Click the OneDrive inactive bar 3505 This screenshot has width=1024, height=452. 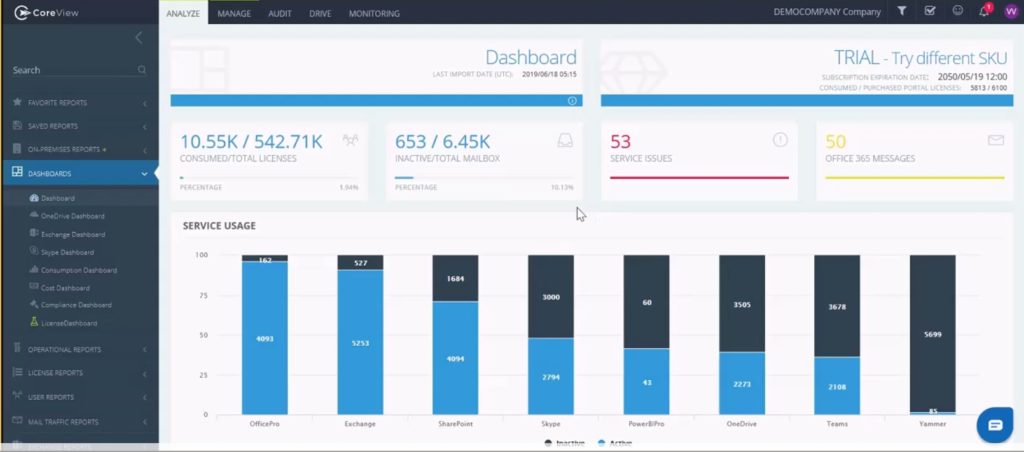coord(742,304)
